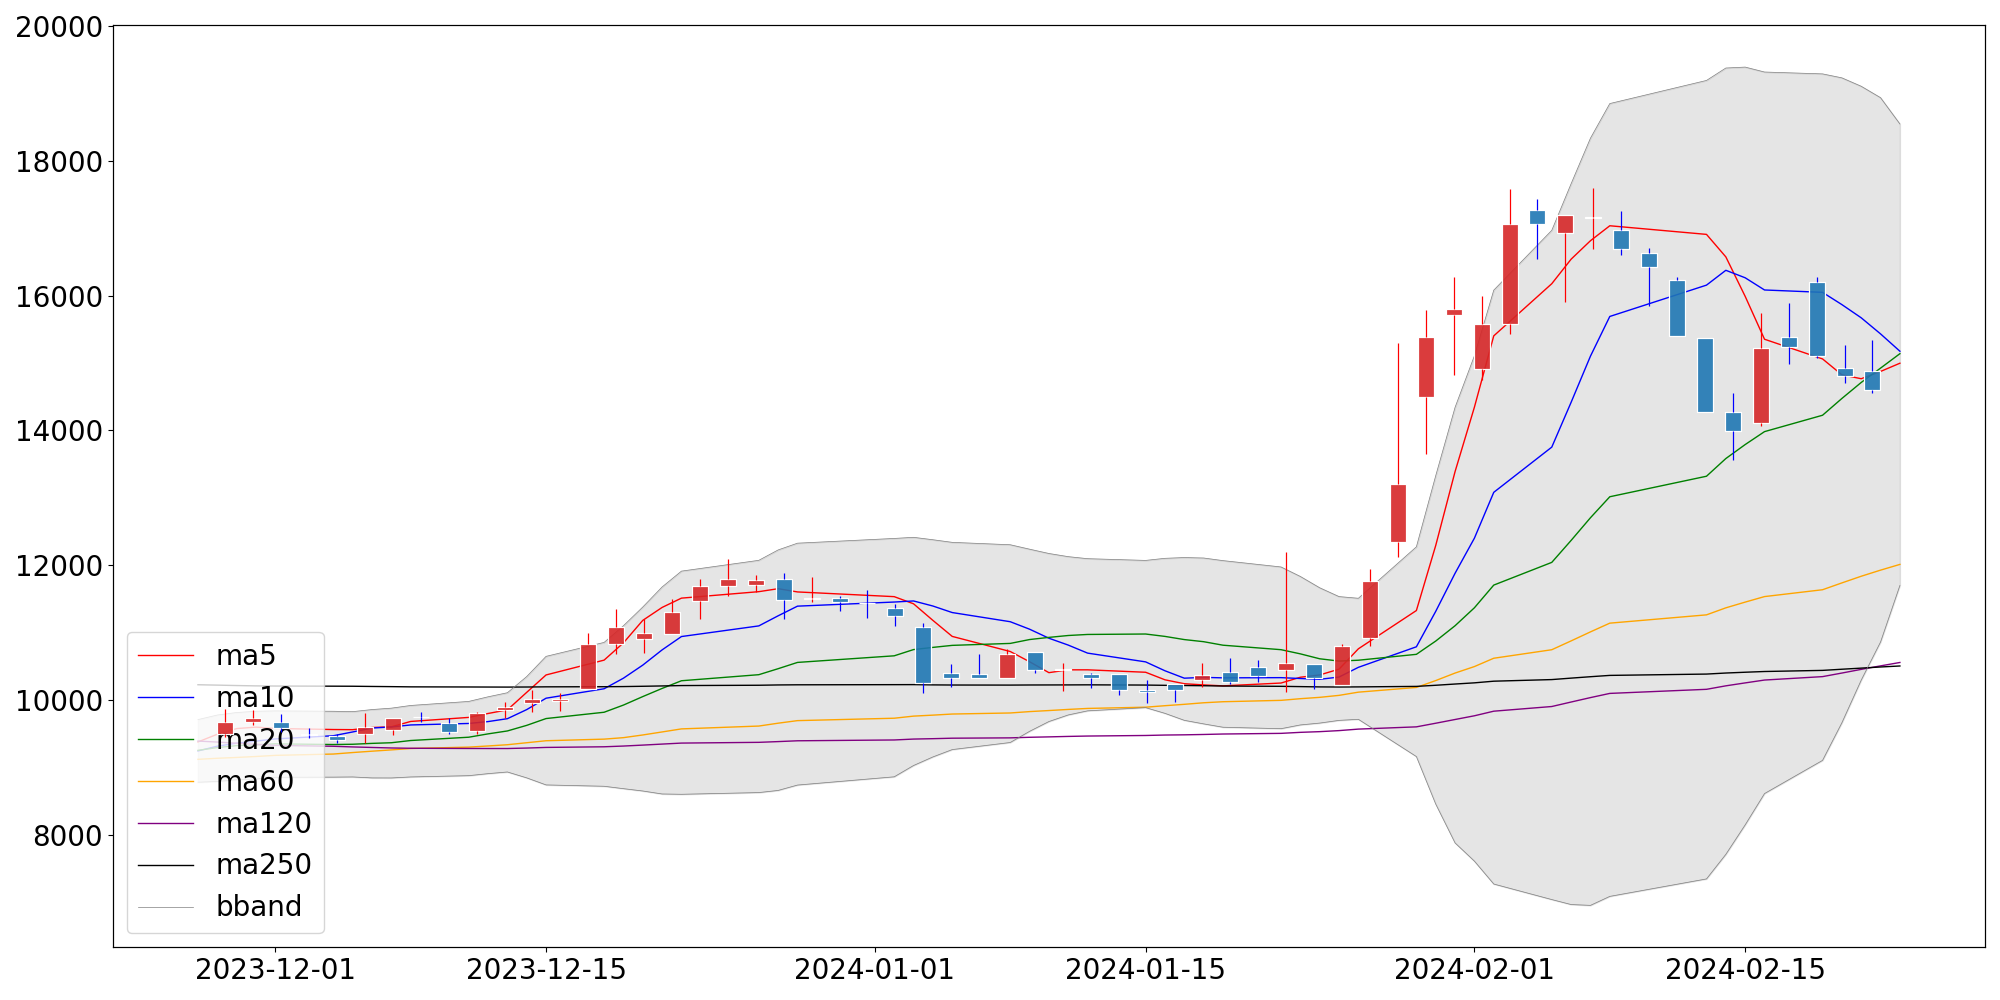Viewport: 2000px width, 1000px height.
Task: Click the ma20 legend label
Action: [x=254, y=740]
